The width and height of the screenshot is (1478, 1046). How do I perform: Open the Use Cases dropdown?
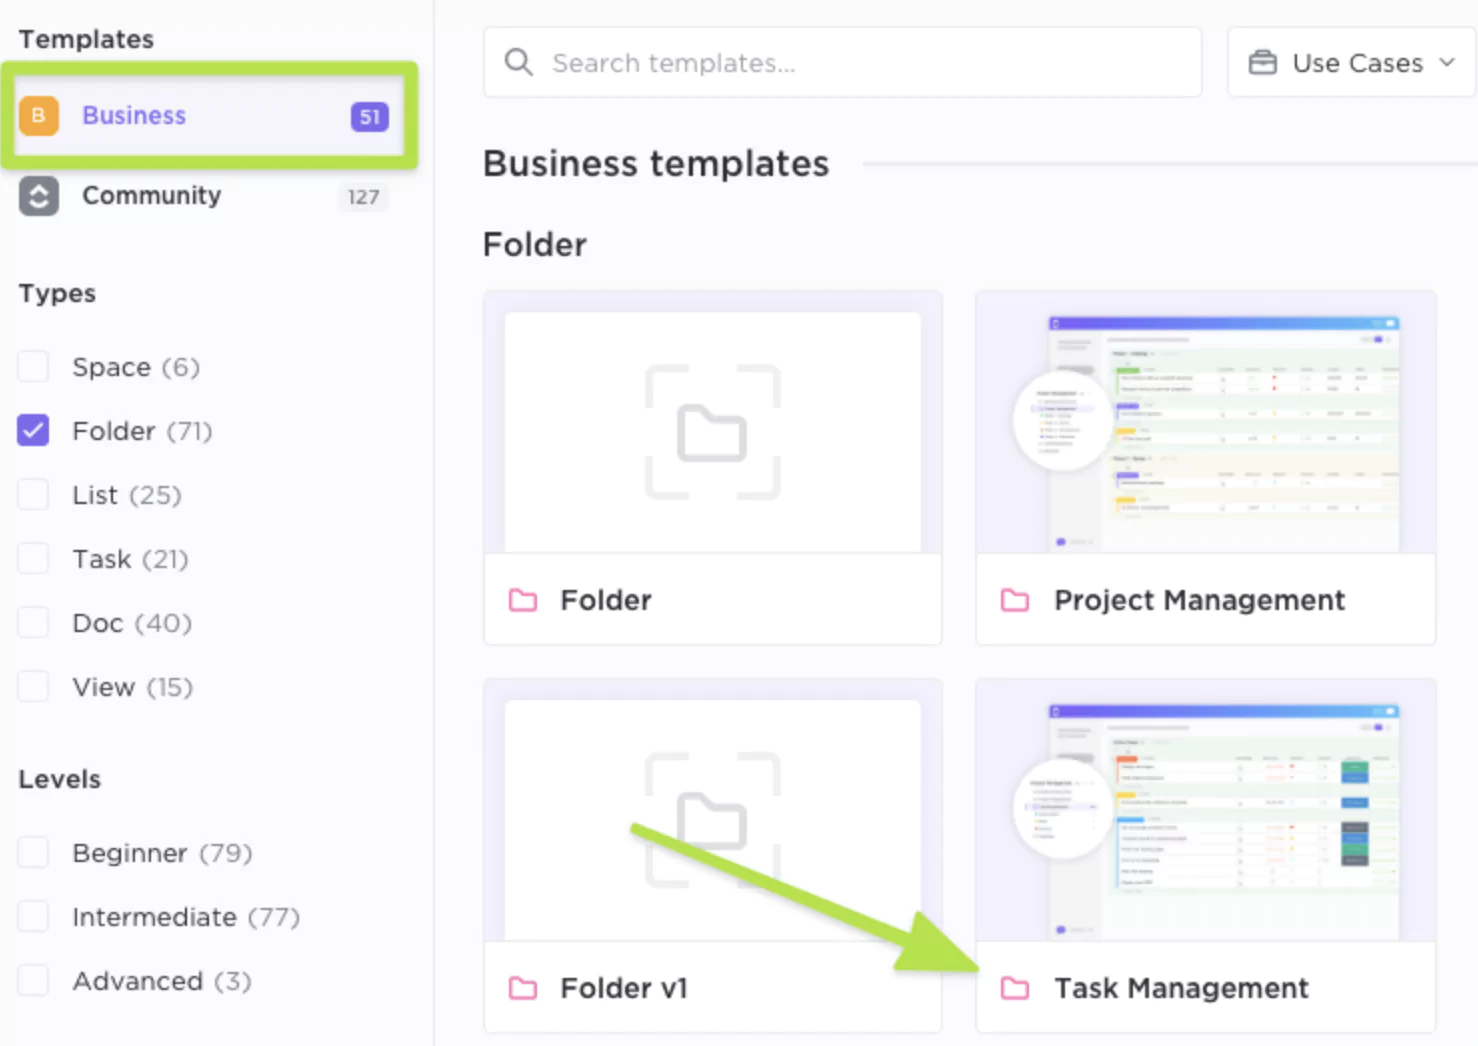[1350, 62]
